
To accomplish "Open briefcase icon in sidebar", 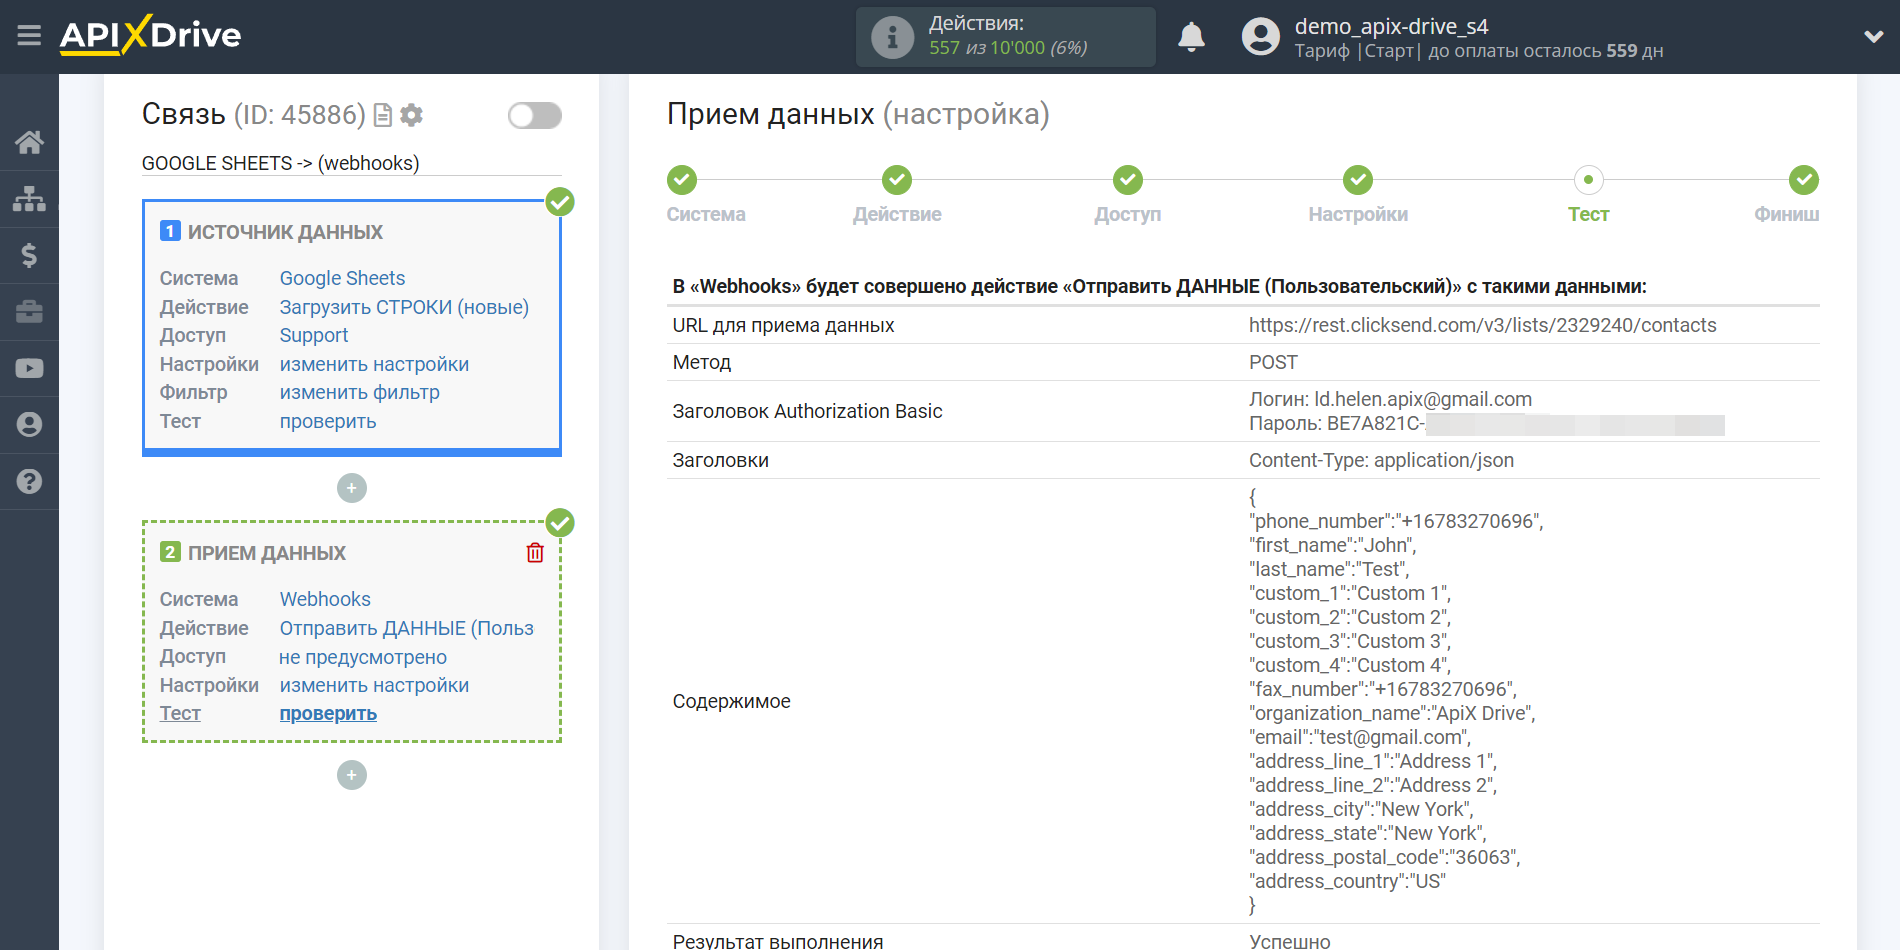I will tap(29, 312).
